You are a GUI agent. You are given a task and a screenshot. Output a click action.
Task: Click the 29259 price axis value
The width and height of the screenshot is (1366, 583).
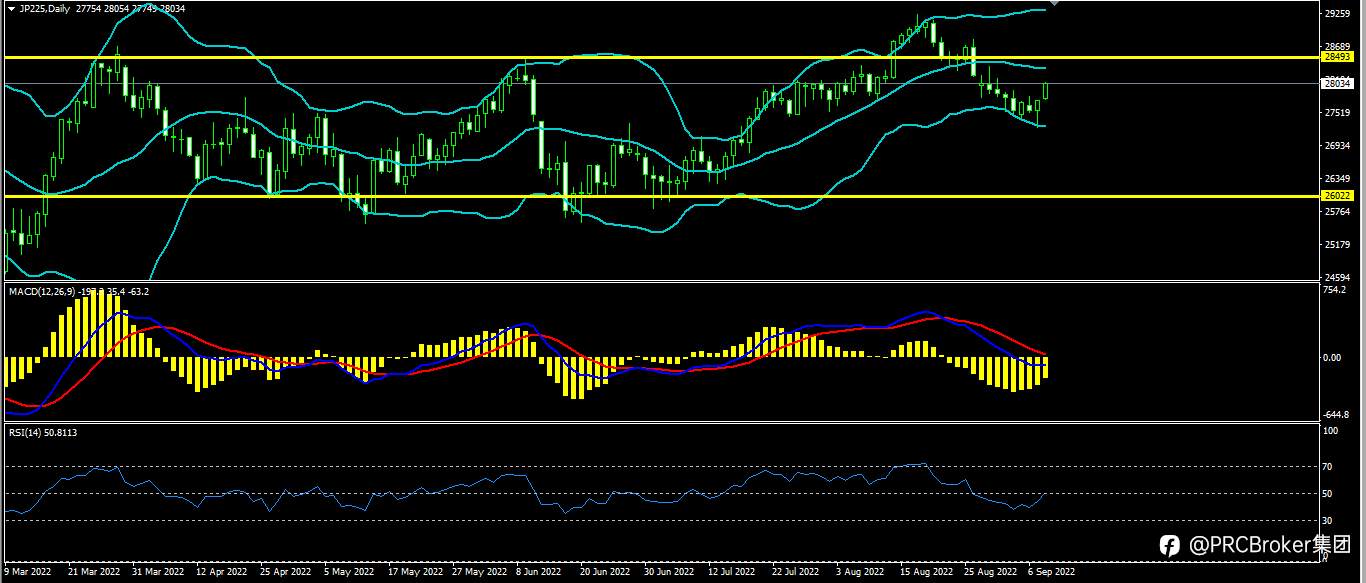tap(1337, 14)
